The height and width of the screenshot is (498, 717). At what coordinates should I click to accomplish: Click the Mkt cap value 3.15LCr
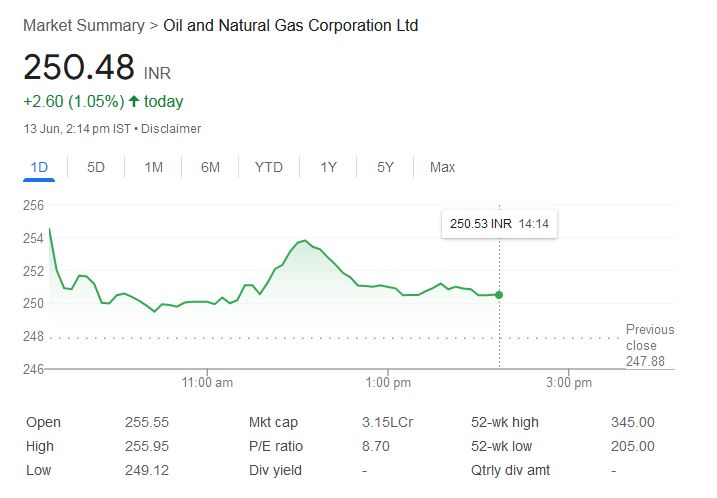386,422
